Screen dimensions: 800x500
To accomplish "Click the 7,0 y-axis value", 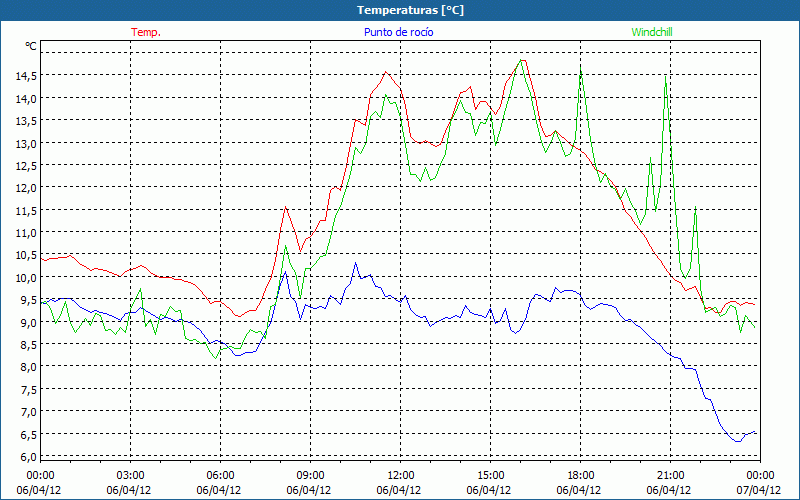I will (28, 412).
